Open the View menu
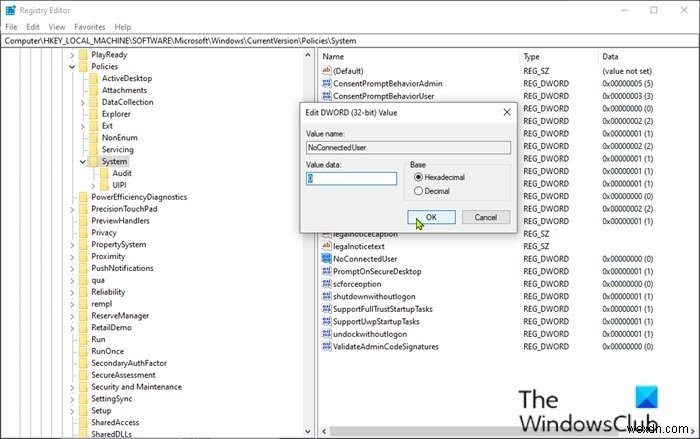Image resolution: width=700 pixels, height=439 pixels. click(57, 27)
